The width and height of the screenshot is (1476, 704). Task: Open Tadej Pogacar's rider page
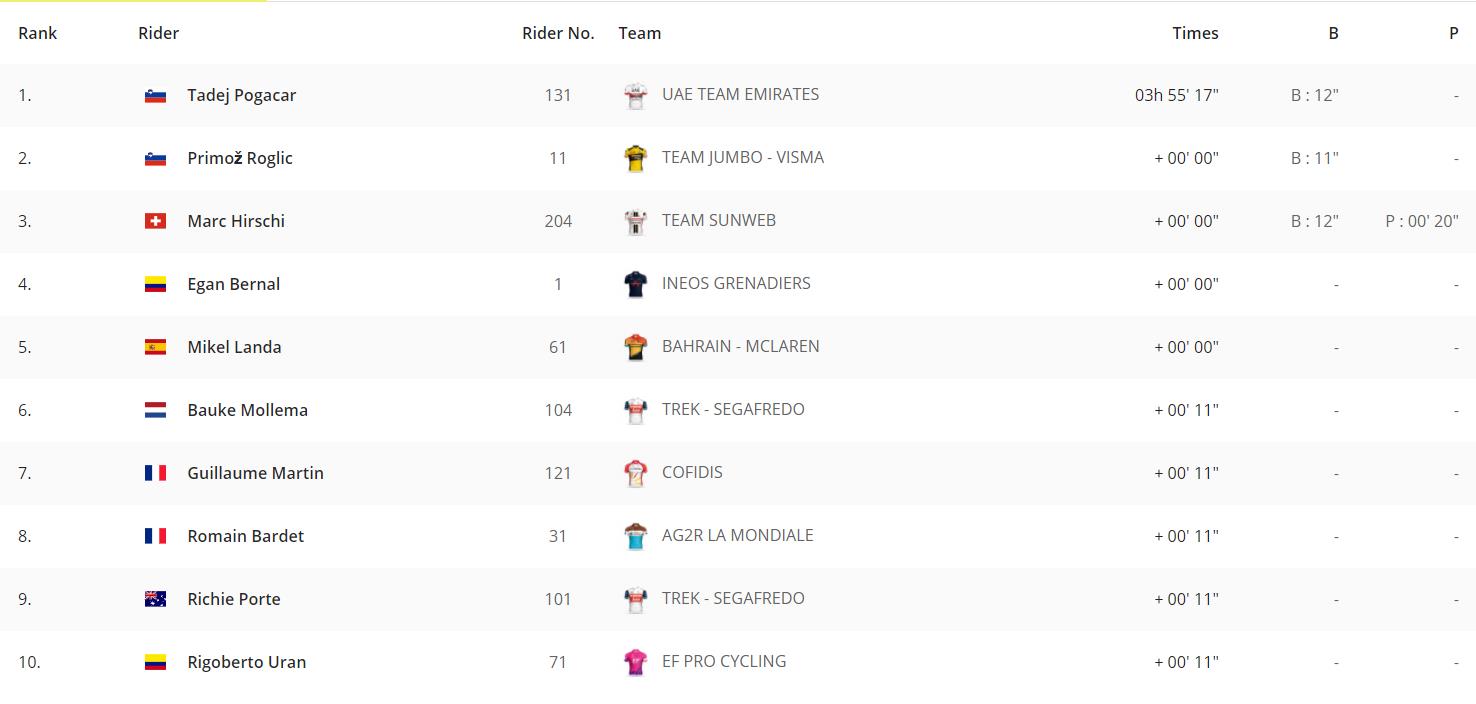tap(242, 95)
